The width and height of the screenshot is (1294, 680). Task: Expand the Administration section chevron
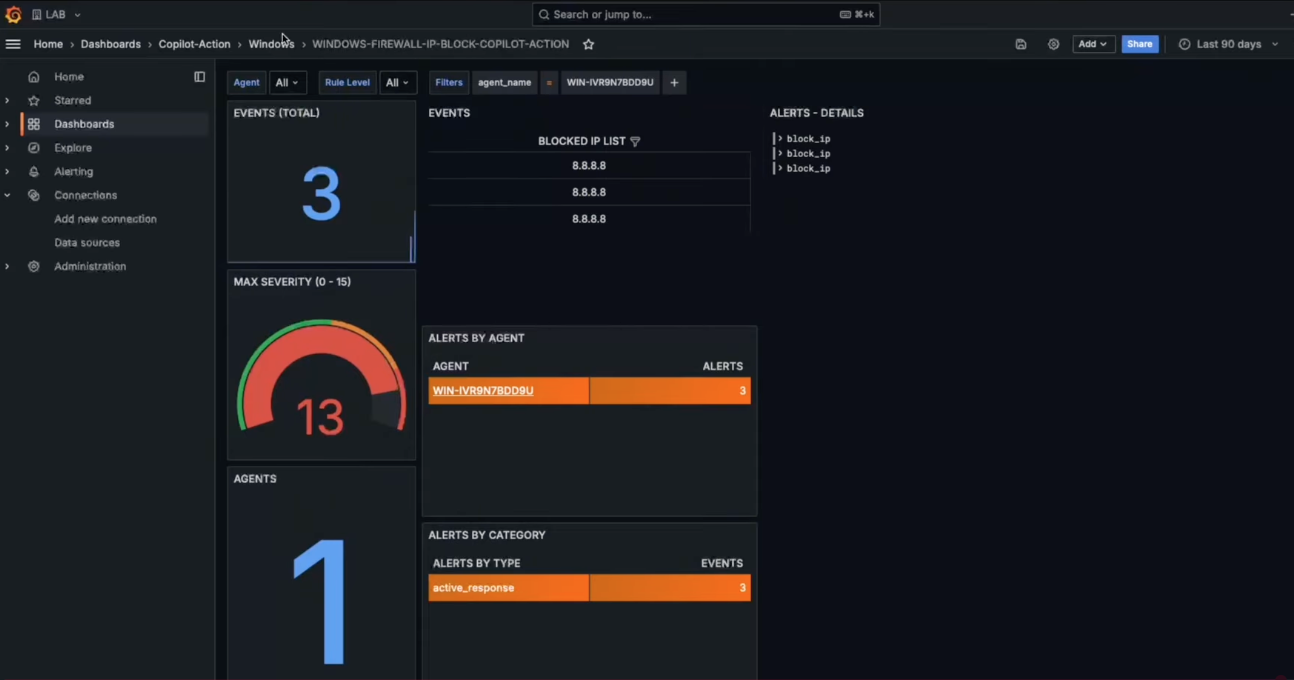[7, 267]
